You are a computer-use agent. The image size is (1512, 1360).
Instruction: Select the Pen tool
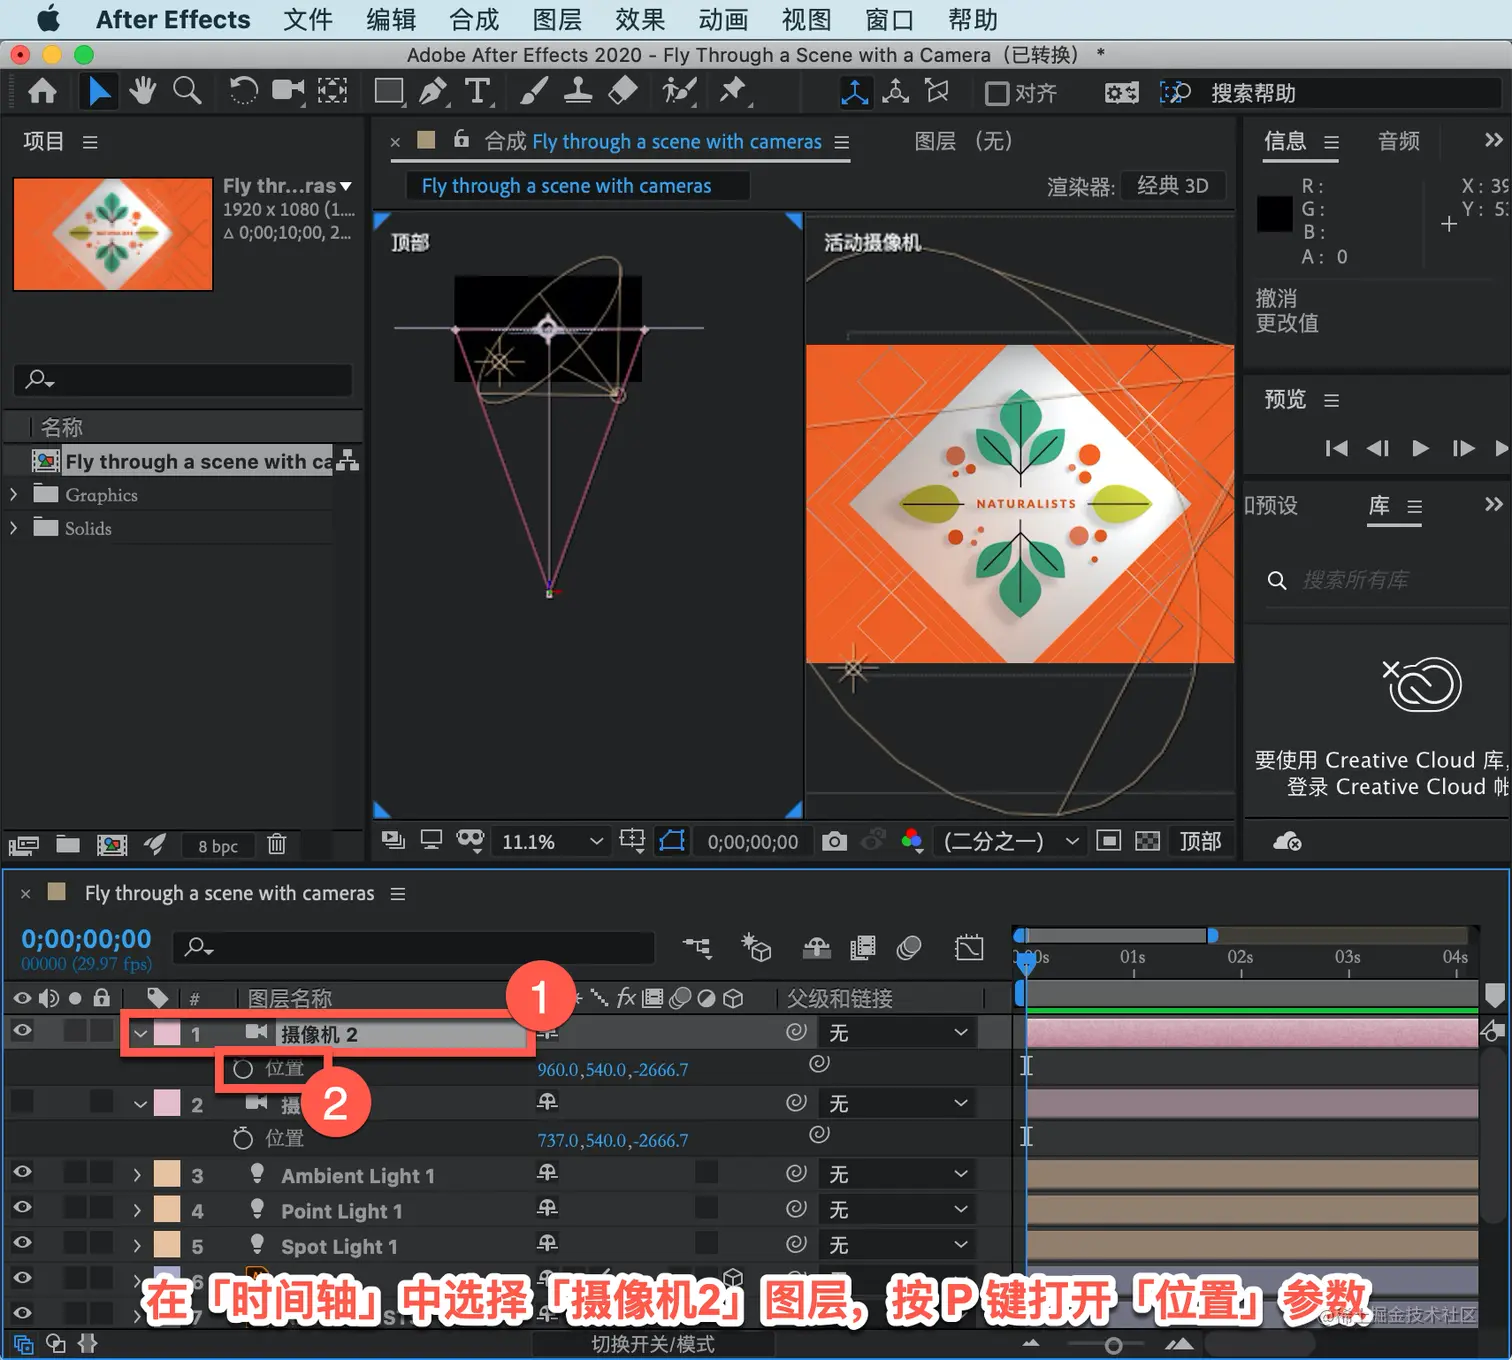(433, 92)
